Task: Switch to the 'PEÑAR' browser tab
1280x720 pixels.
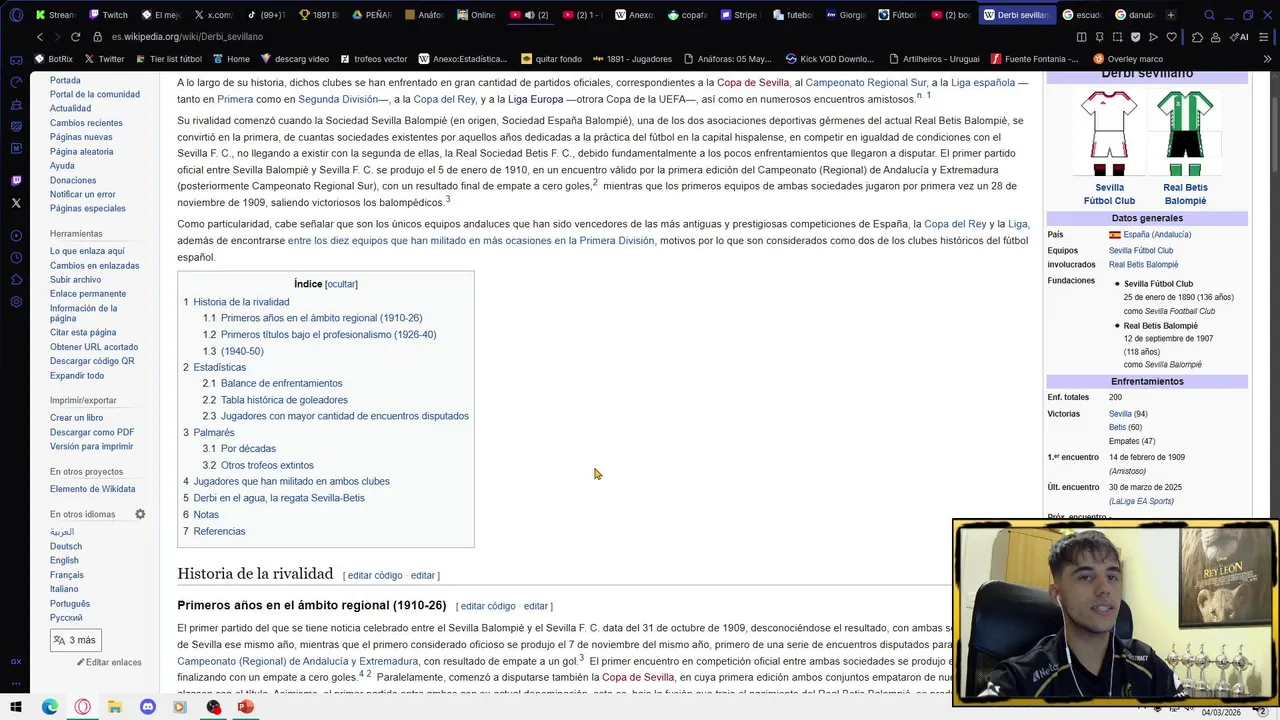Action: click(x=370, y=15)
